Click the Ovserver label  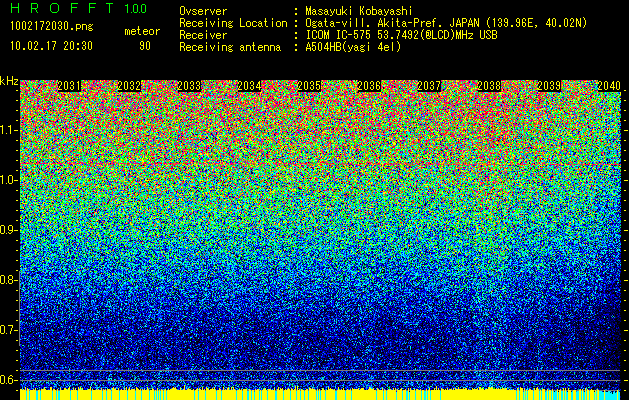[x=203, y=11]
